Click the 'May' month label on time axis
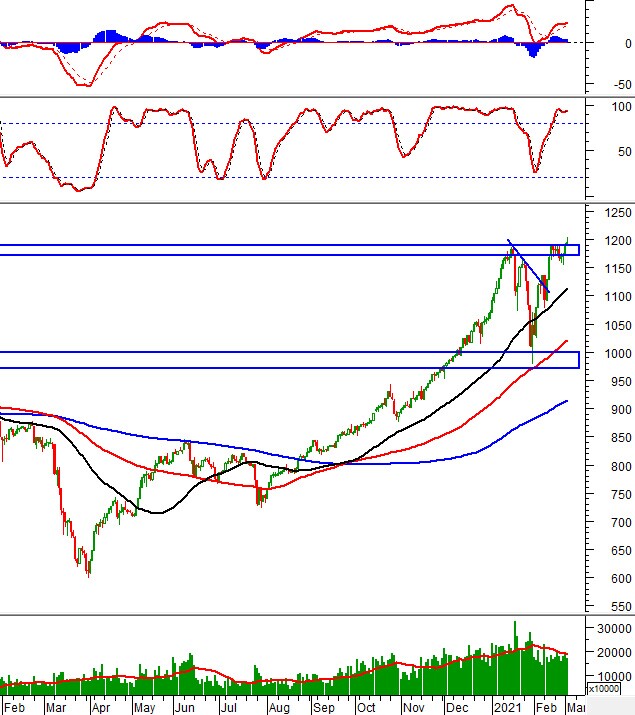This screenshot has height=715, width=635. coord(145,708)
